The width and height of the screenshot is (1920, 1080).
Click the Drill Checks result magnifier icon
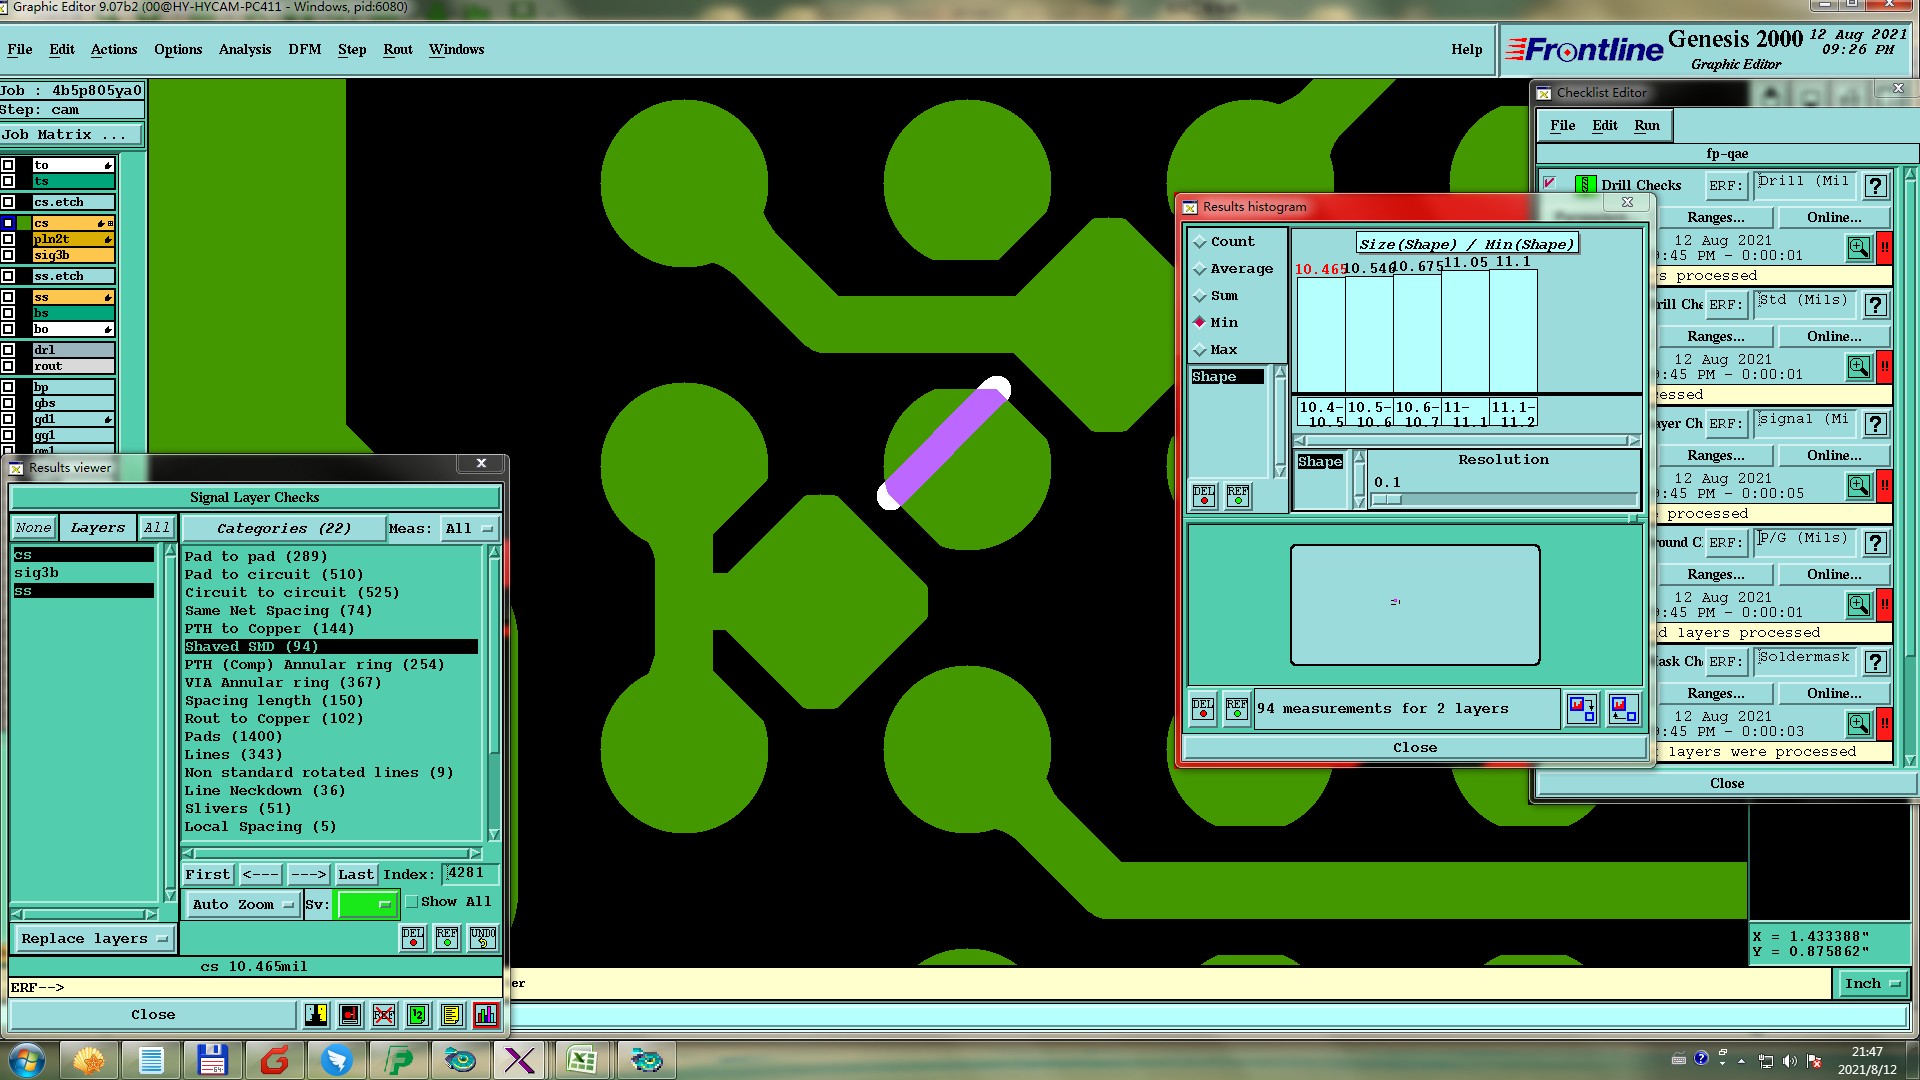pyautogui.click(x=1858, y=248)
